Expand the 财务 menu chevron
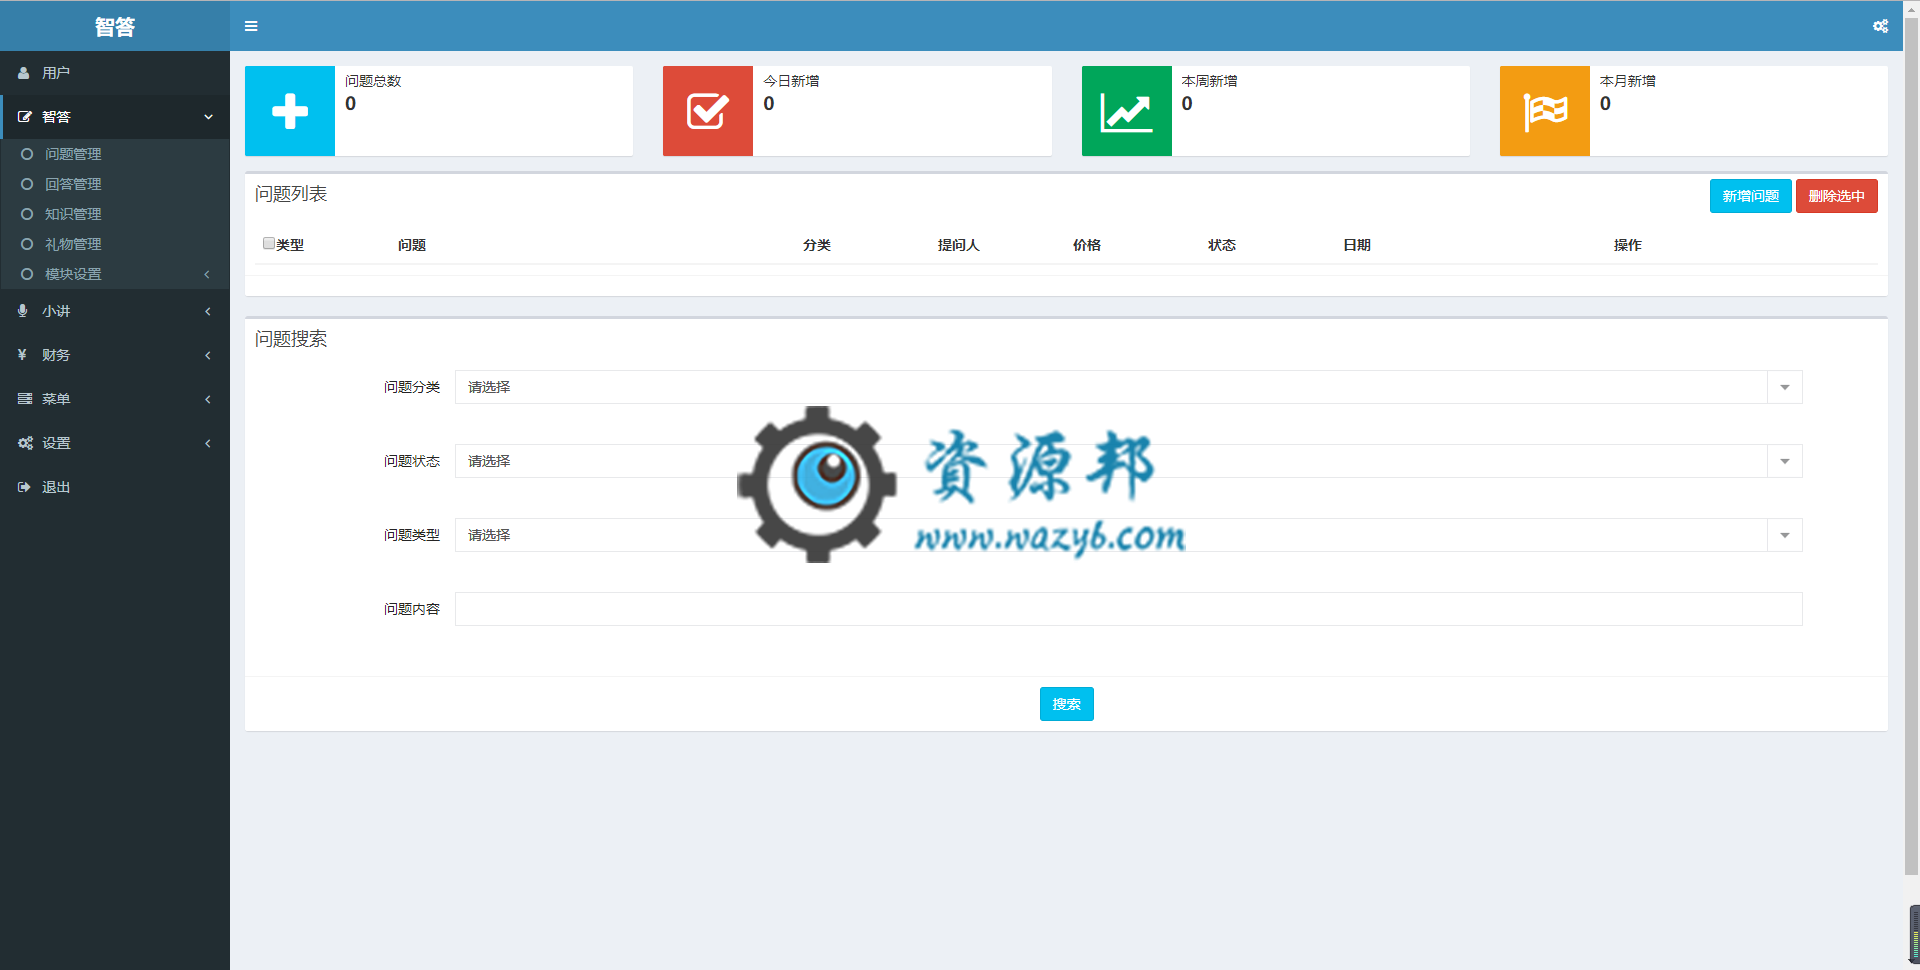Viewport: 1920px width, 970px height. tap(207, 355)
